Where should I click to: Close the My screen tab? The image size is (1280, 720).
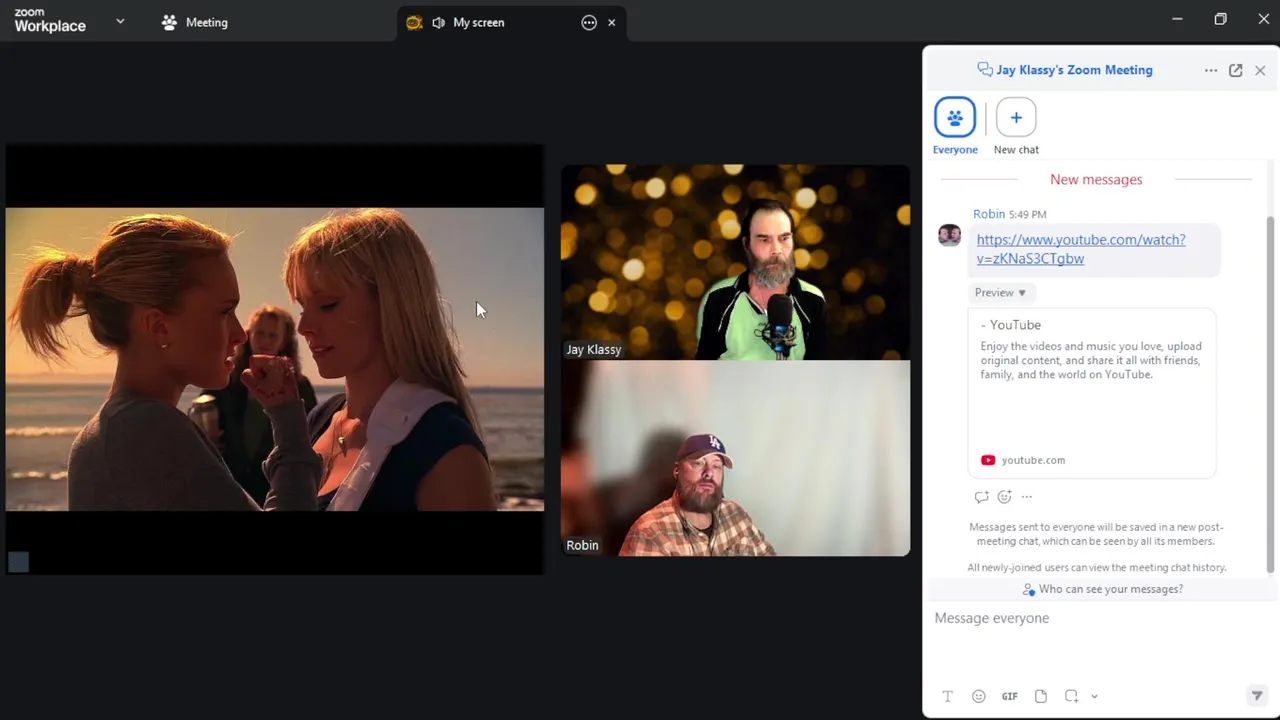[x=611, y=22]
